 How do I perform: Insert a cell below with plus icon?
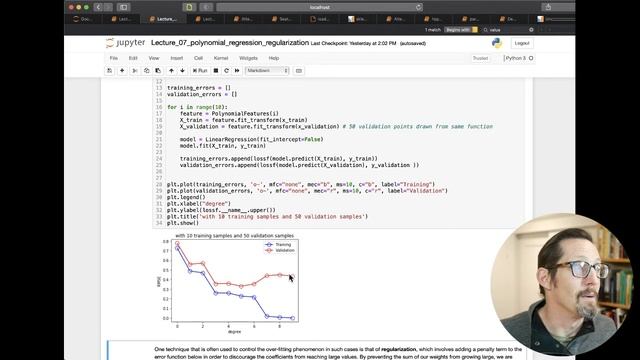coord(122,71)
